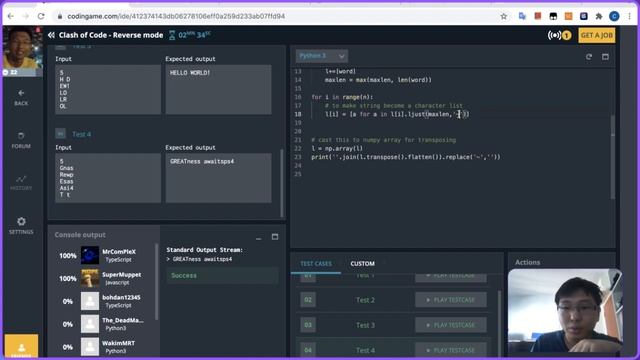Screen dimensions: 640x360
Task: Click the countdown timer display
Action: pos(190,35)
